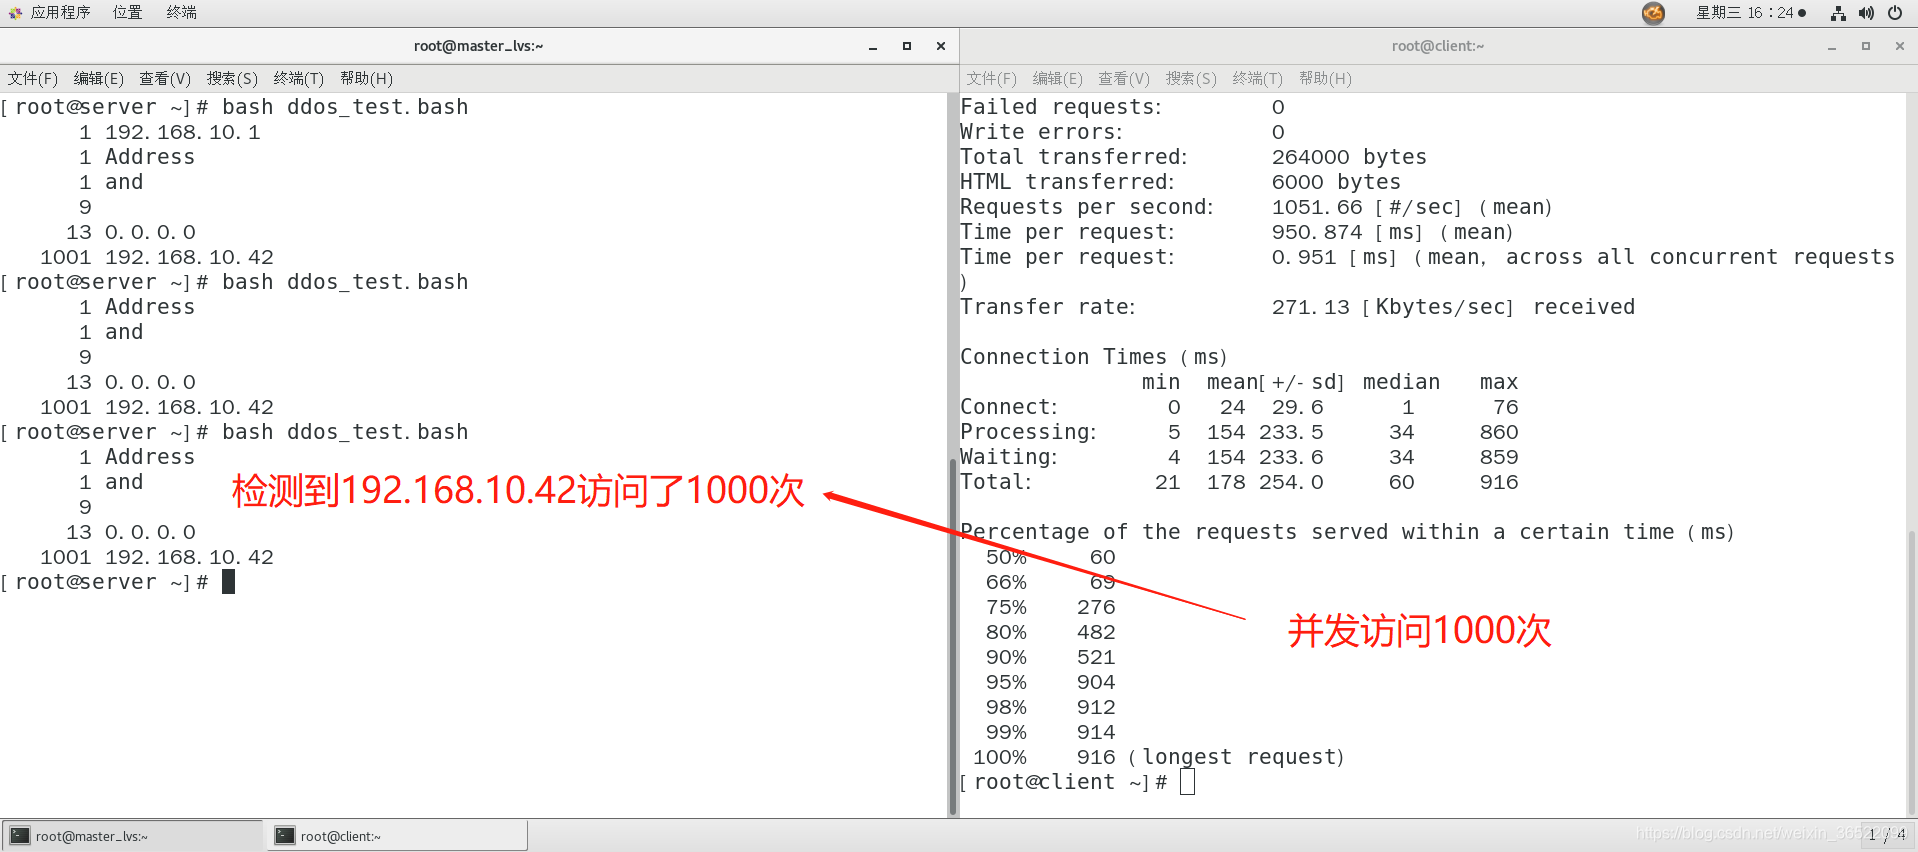Open 查看(V) menu in client window
Image resolution: width=1918 pixels, height=852 pixels.
tap(1124, 78)
